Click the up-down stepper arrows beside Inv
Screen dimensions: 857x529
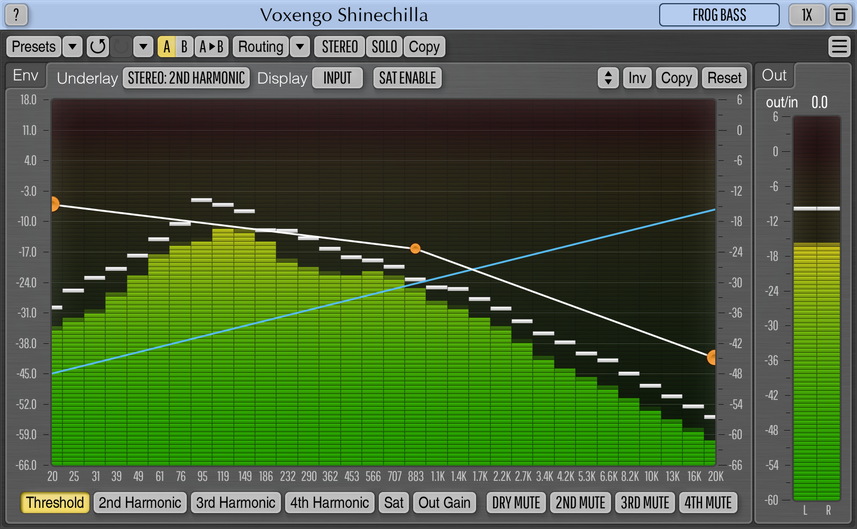607,78
